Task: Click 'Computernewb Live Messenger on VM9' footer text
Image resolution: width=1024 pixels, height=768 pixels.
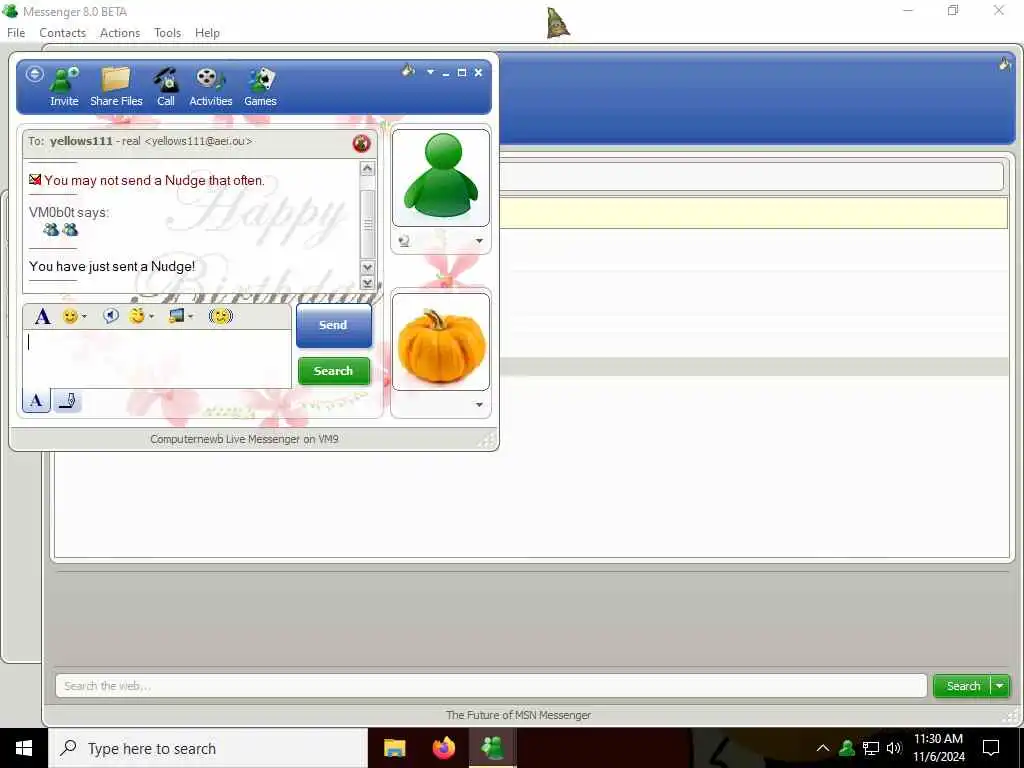Action: (244, 439)
